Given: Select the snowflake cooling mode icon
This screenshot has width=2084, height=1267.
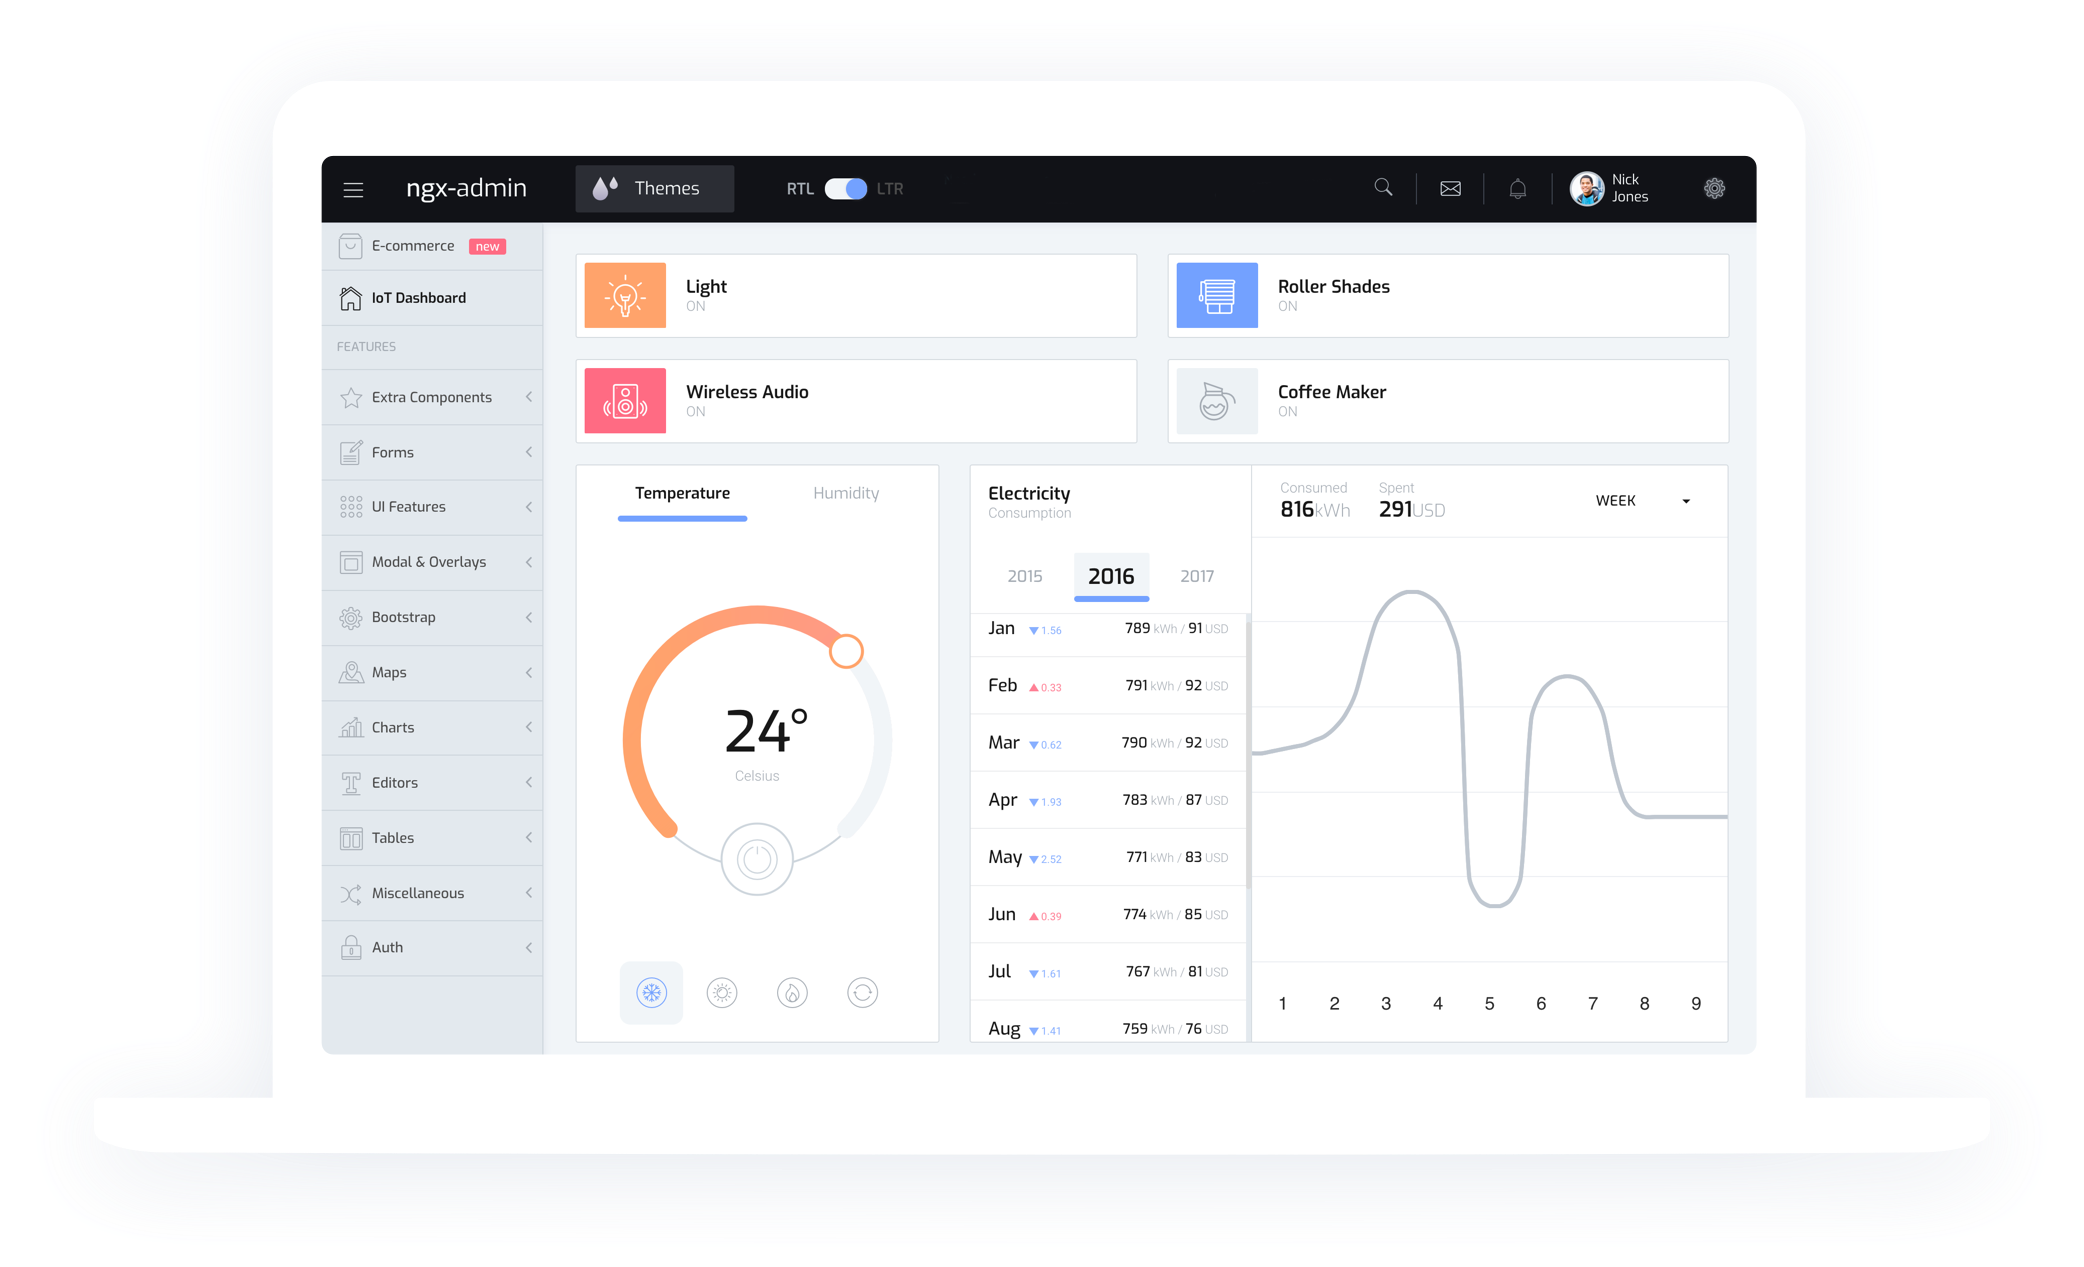Looking at the screenshot, I should point(651,993).
